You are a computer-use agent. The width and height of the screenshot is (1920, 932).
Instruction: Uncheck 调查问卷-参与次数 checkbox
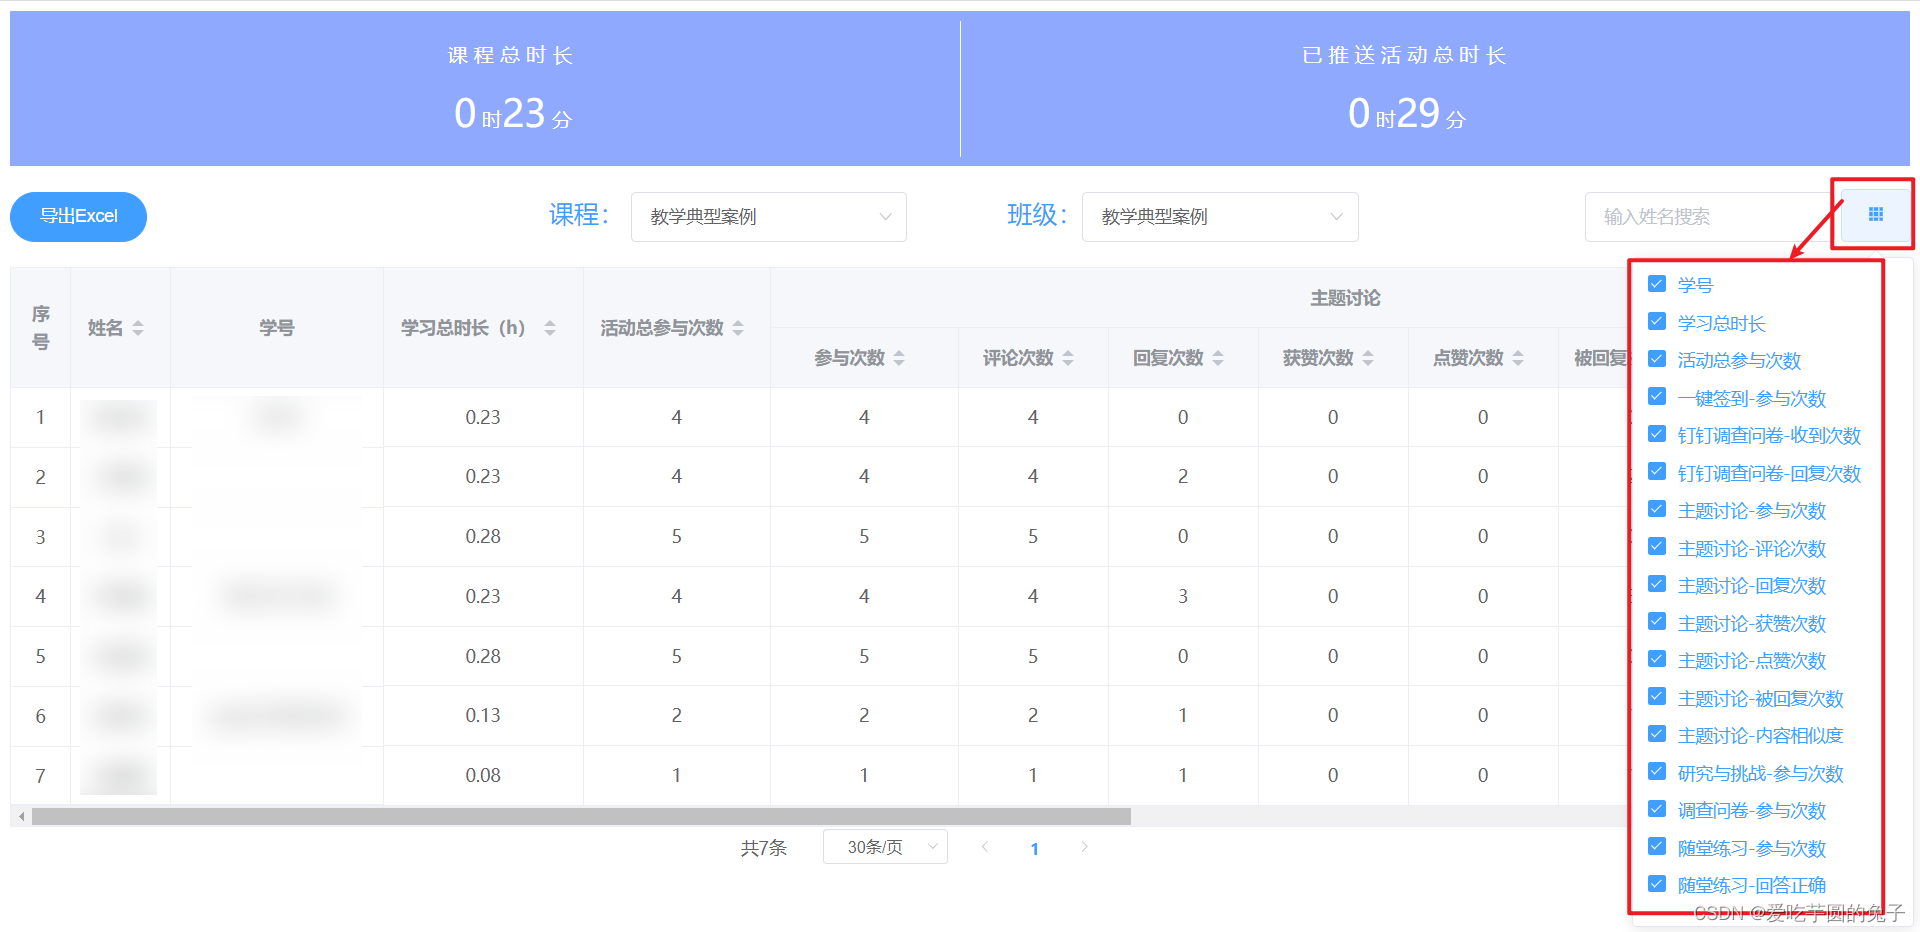(x=1657, y=809)
